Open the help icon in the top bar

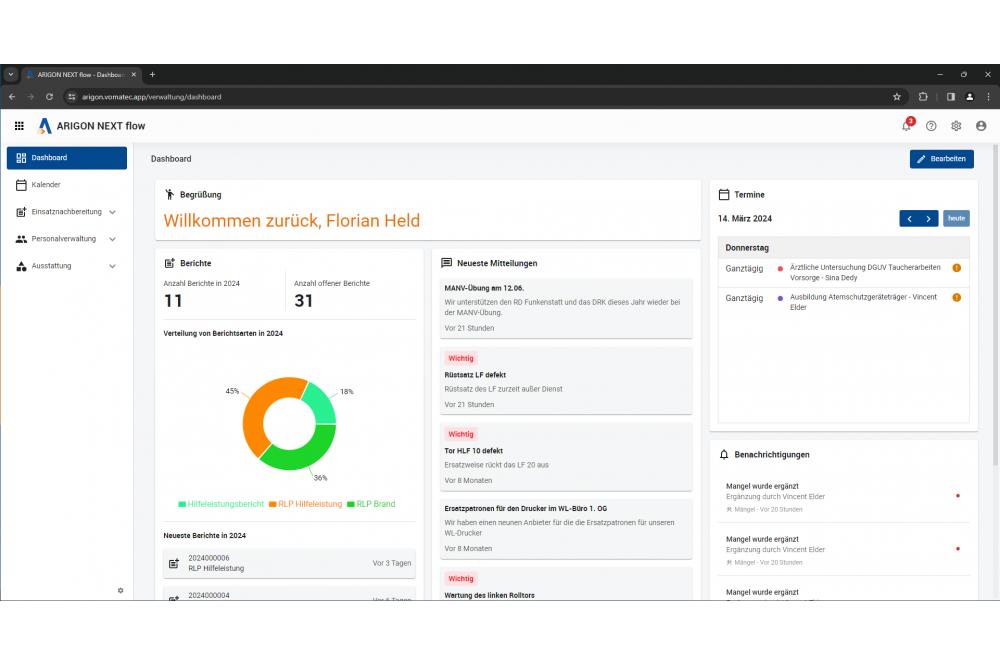[930, 126]
